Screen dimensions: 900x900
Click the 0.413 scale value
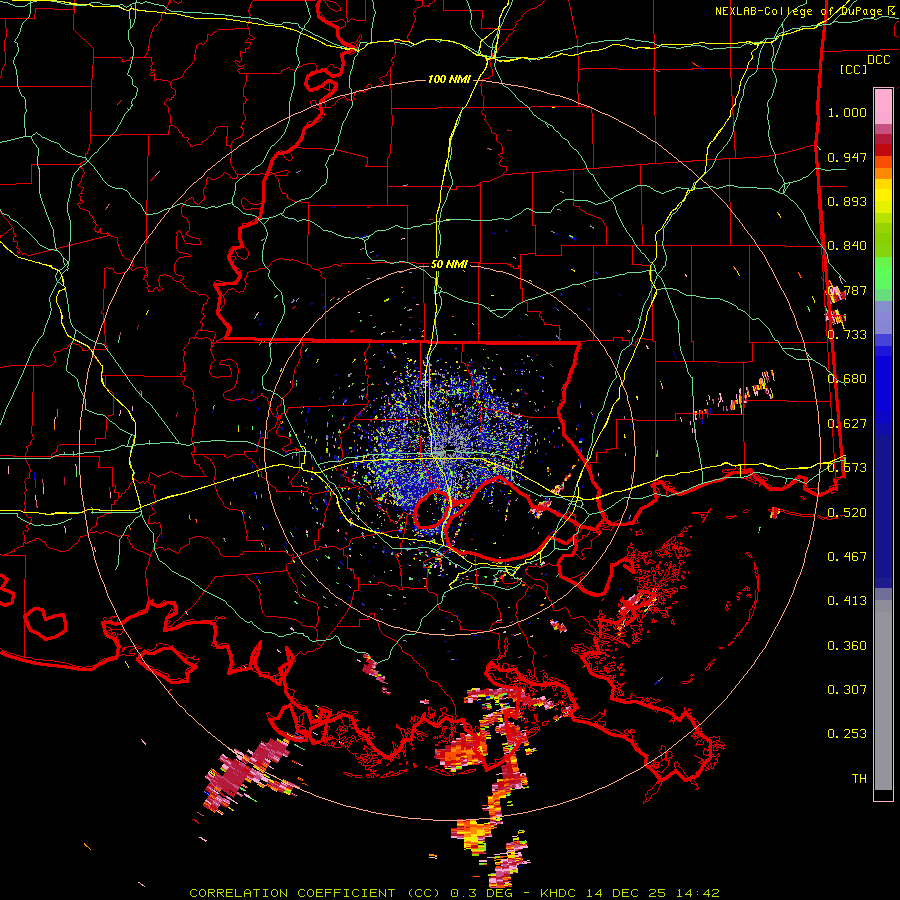[x=847, y=601]
